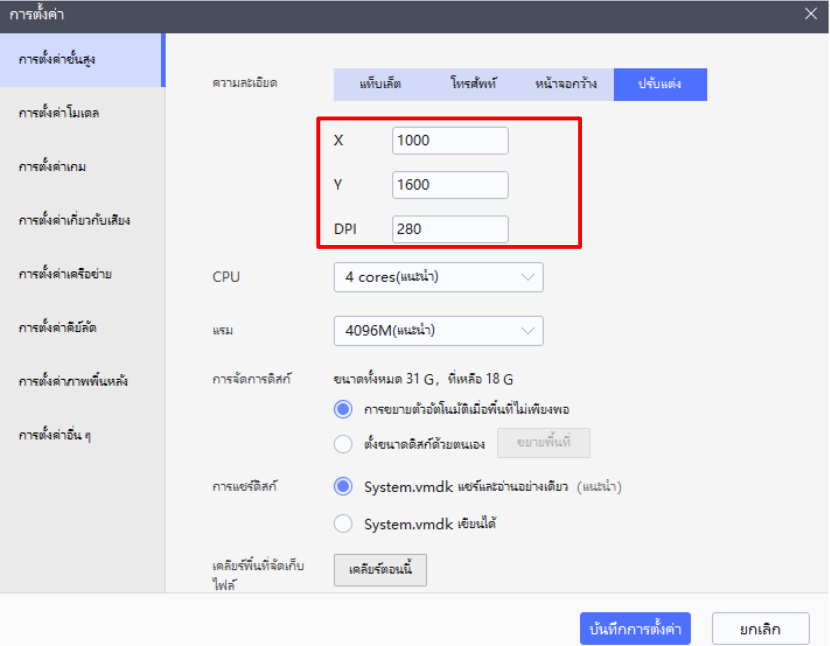Click บันทึกการตั้งค่า save settings button
830x646 pixels.
pos(635,629)
